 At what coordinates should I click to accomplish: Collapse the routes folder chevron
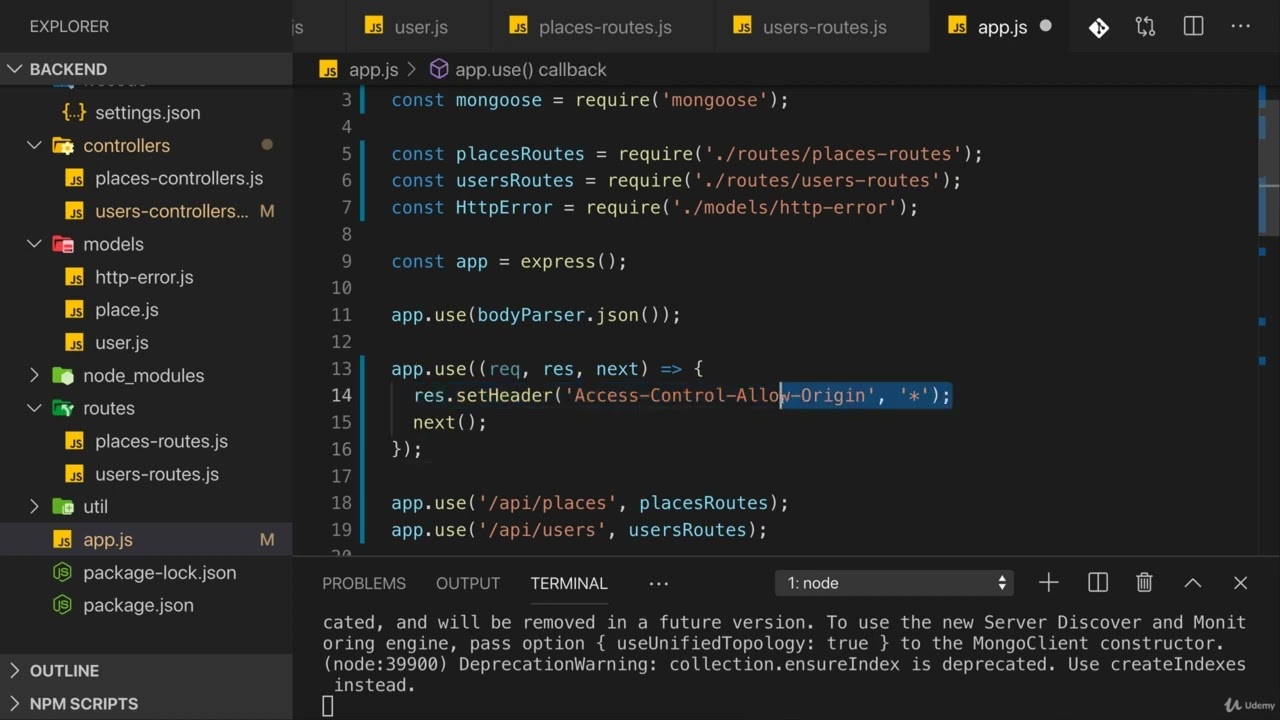tap(34, 408)
